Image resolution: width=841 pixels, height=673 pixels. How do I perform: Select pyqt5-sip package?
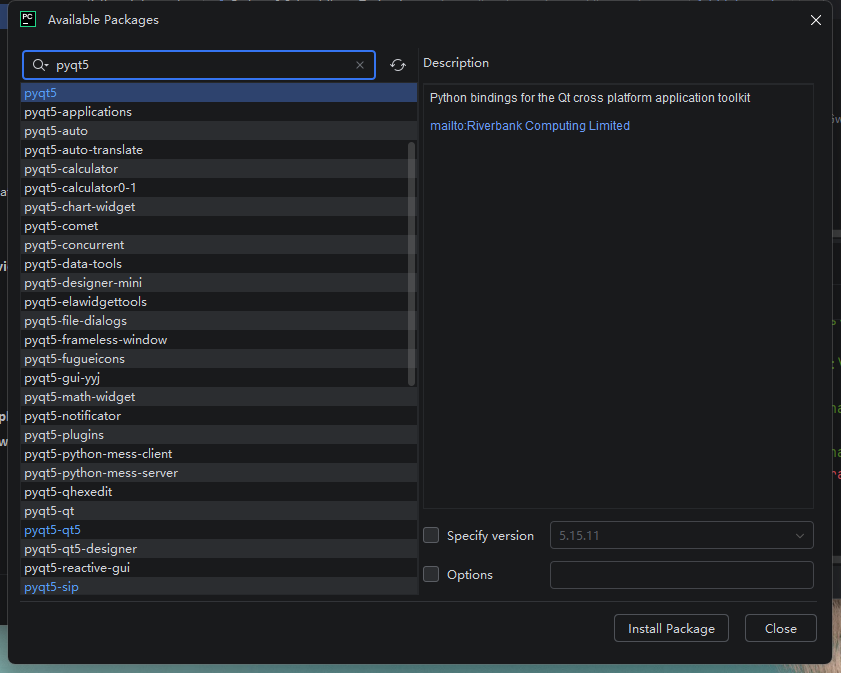219,586
